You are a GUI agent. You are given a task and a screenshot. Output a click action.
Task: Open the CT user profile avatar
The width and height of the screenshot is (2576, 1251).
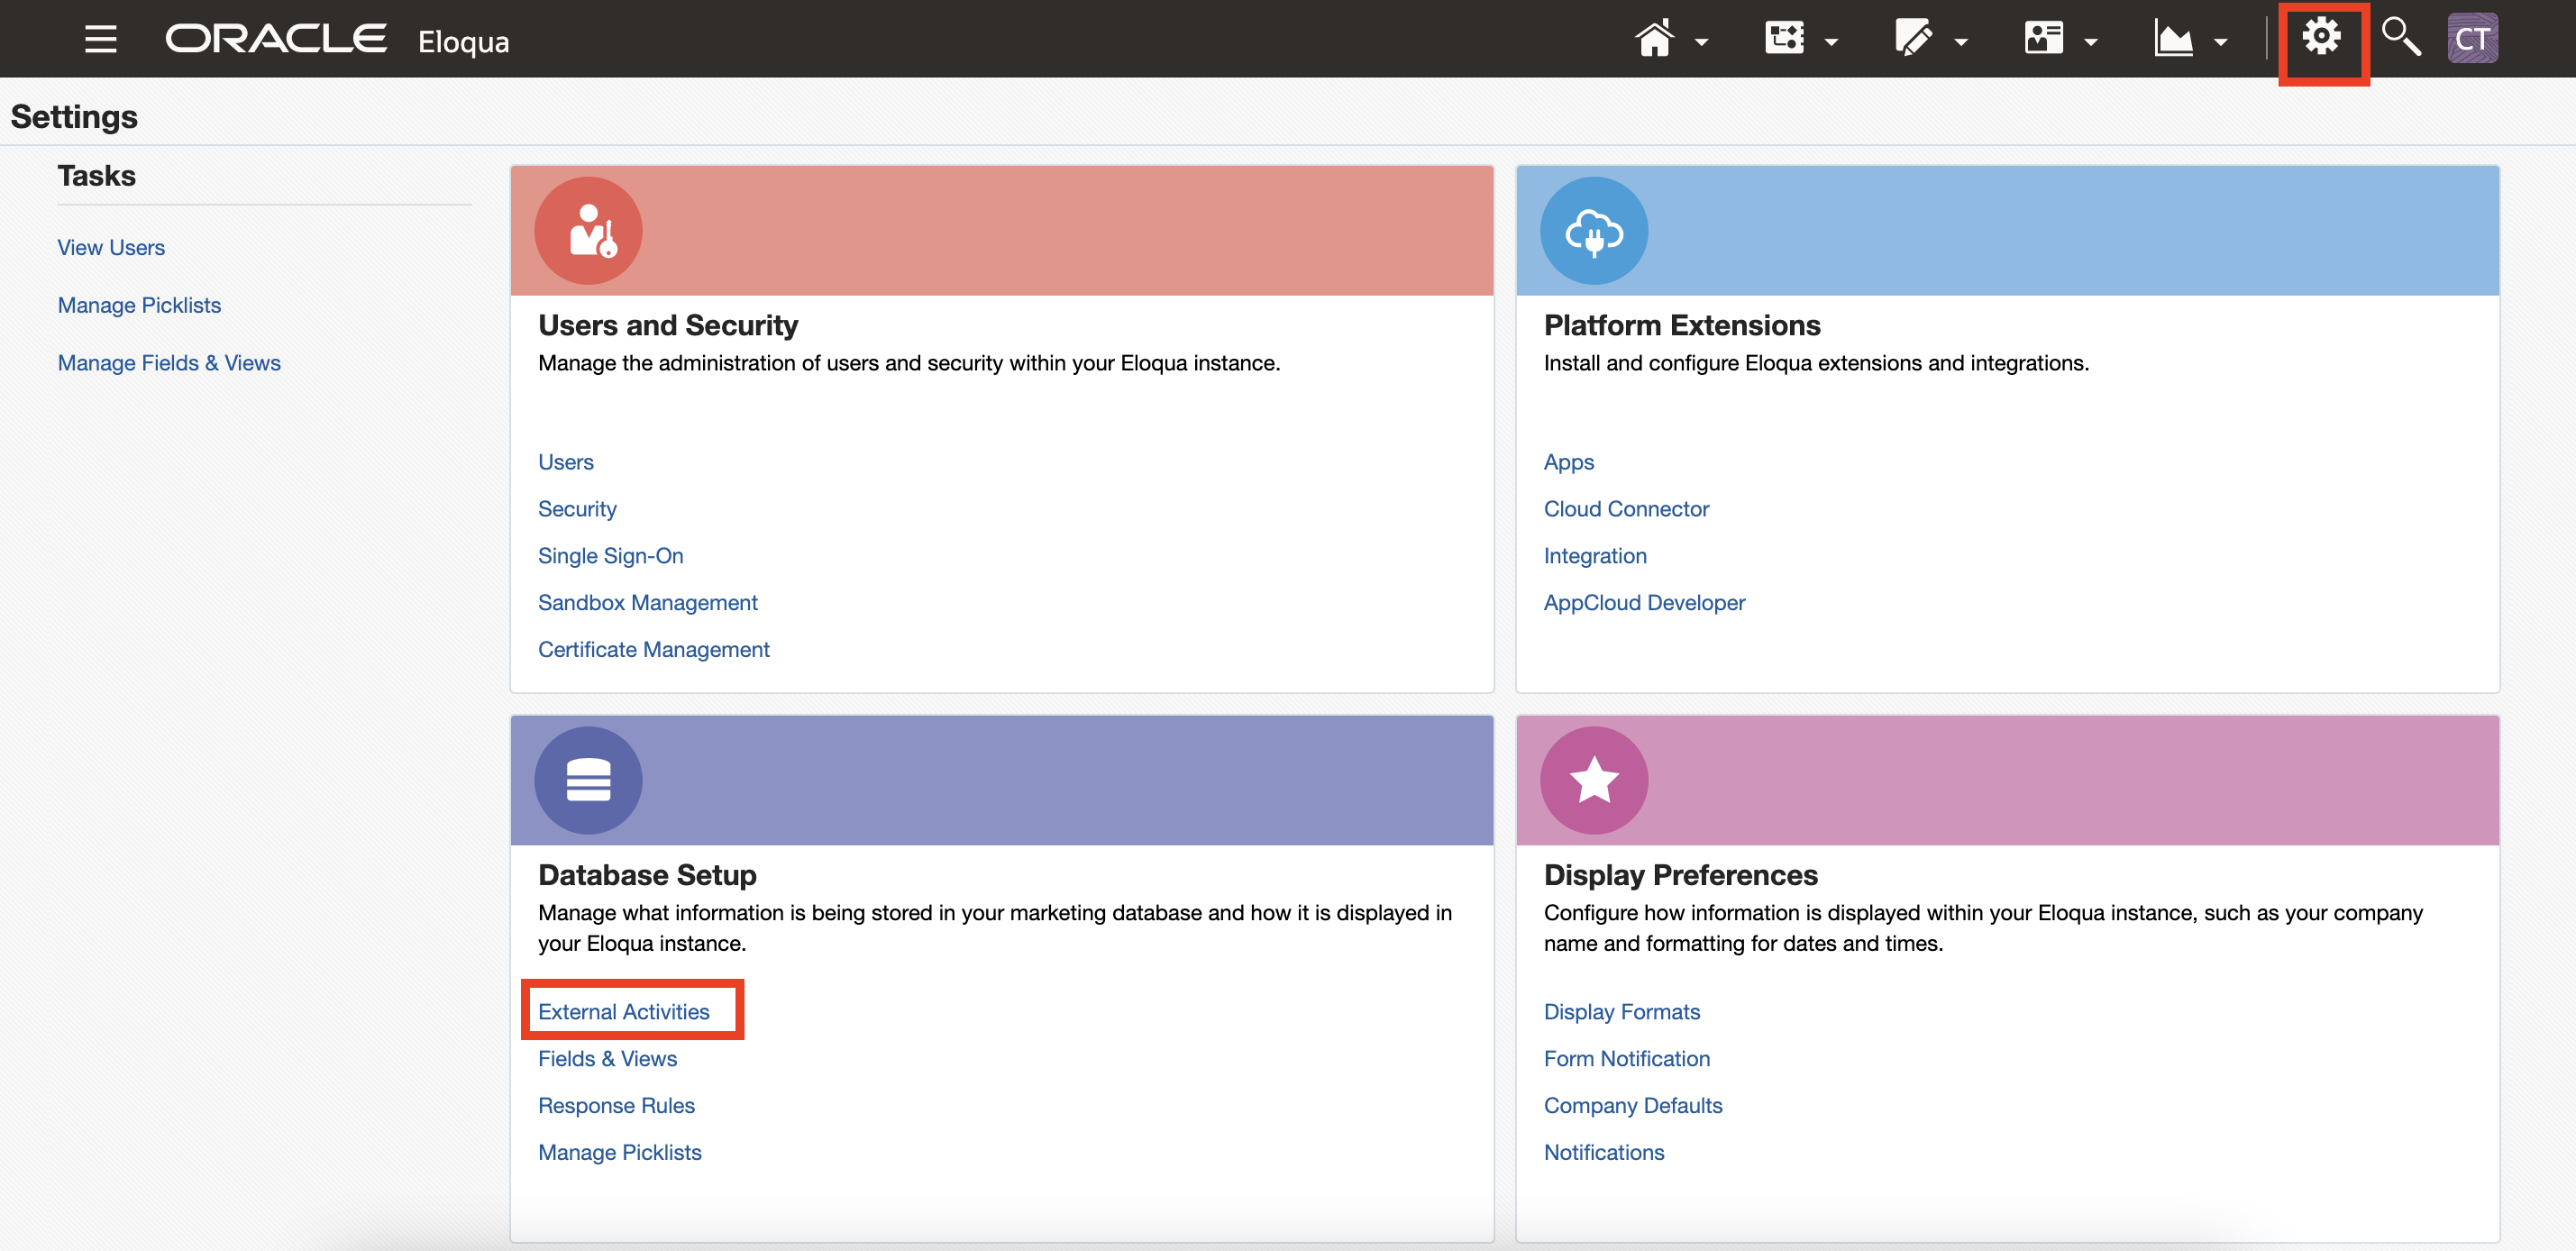click(2473, 39)
